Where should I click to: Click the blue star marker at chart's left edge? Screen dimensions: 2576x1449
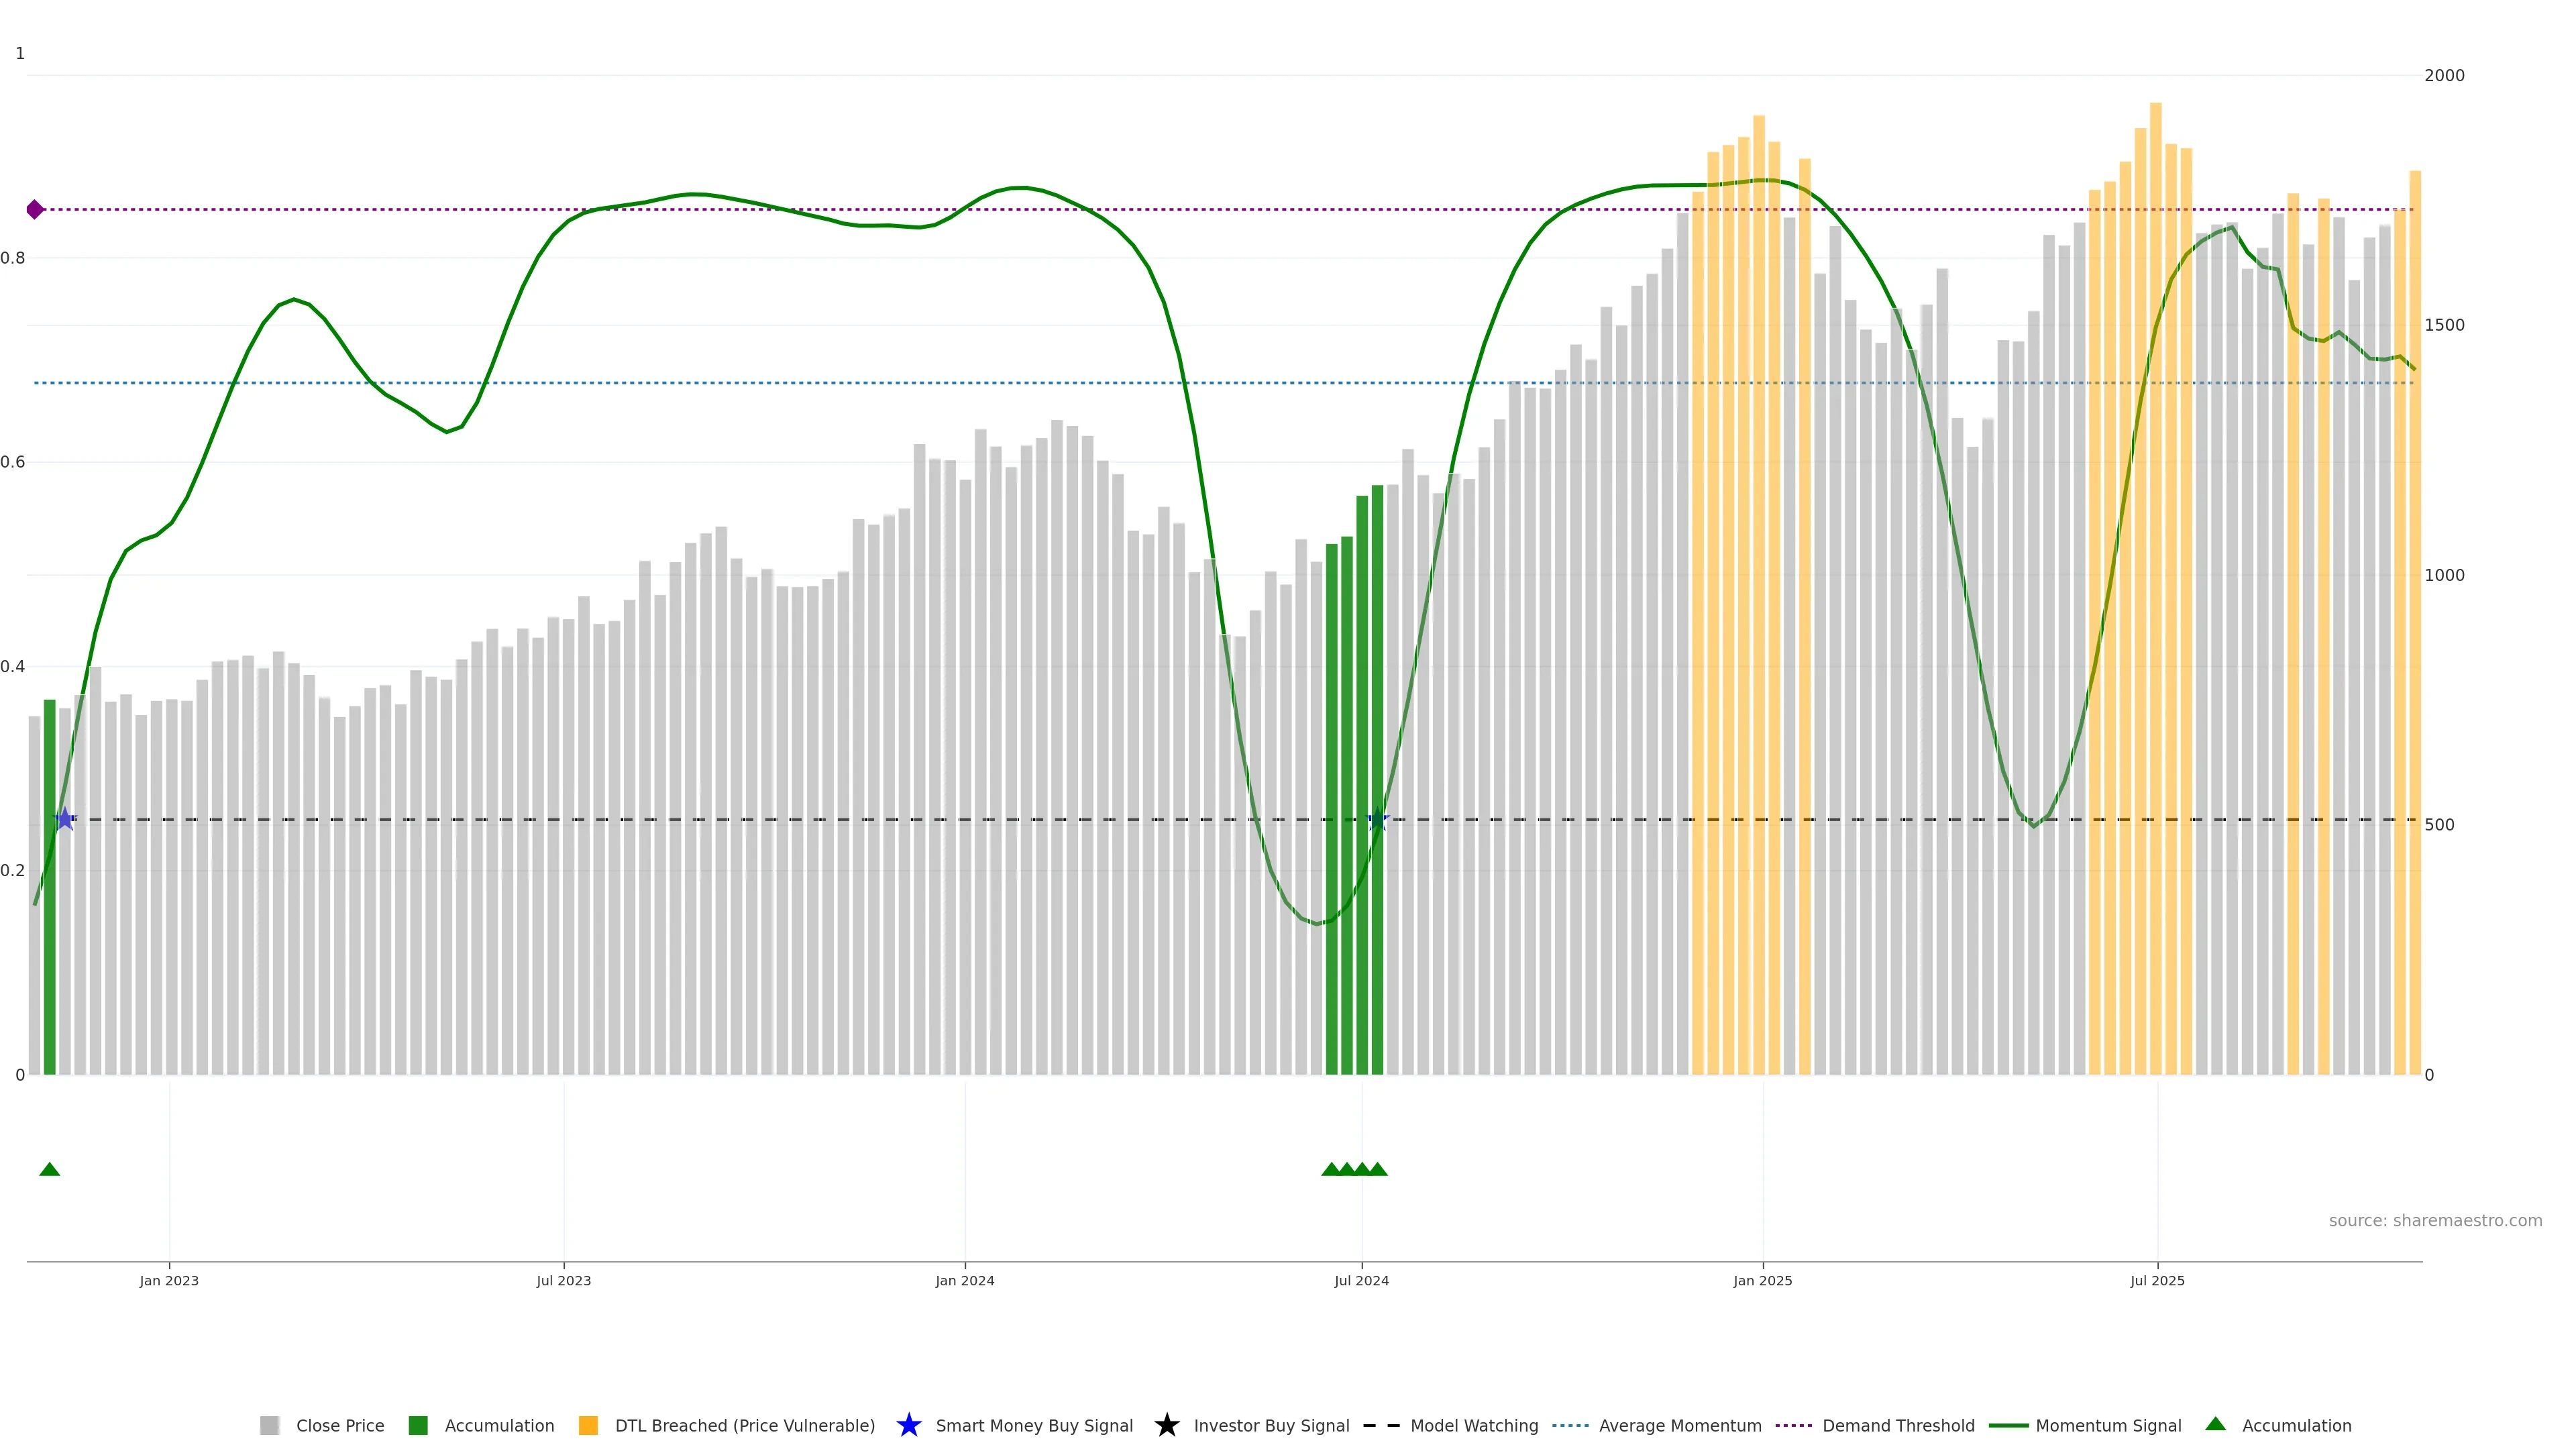coord(65,819)
